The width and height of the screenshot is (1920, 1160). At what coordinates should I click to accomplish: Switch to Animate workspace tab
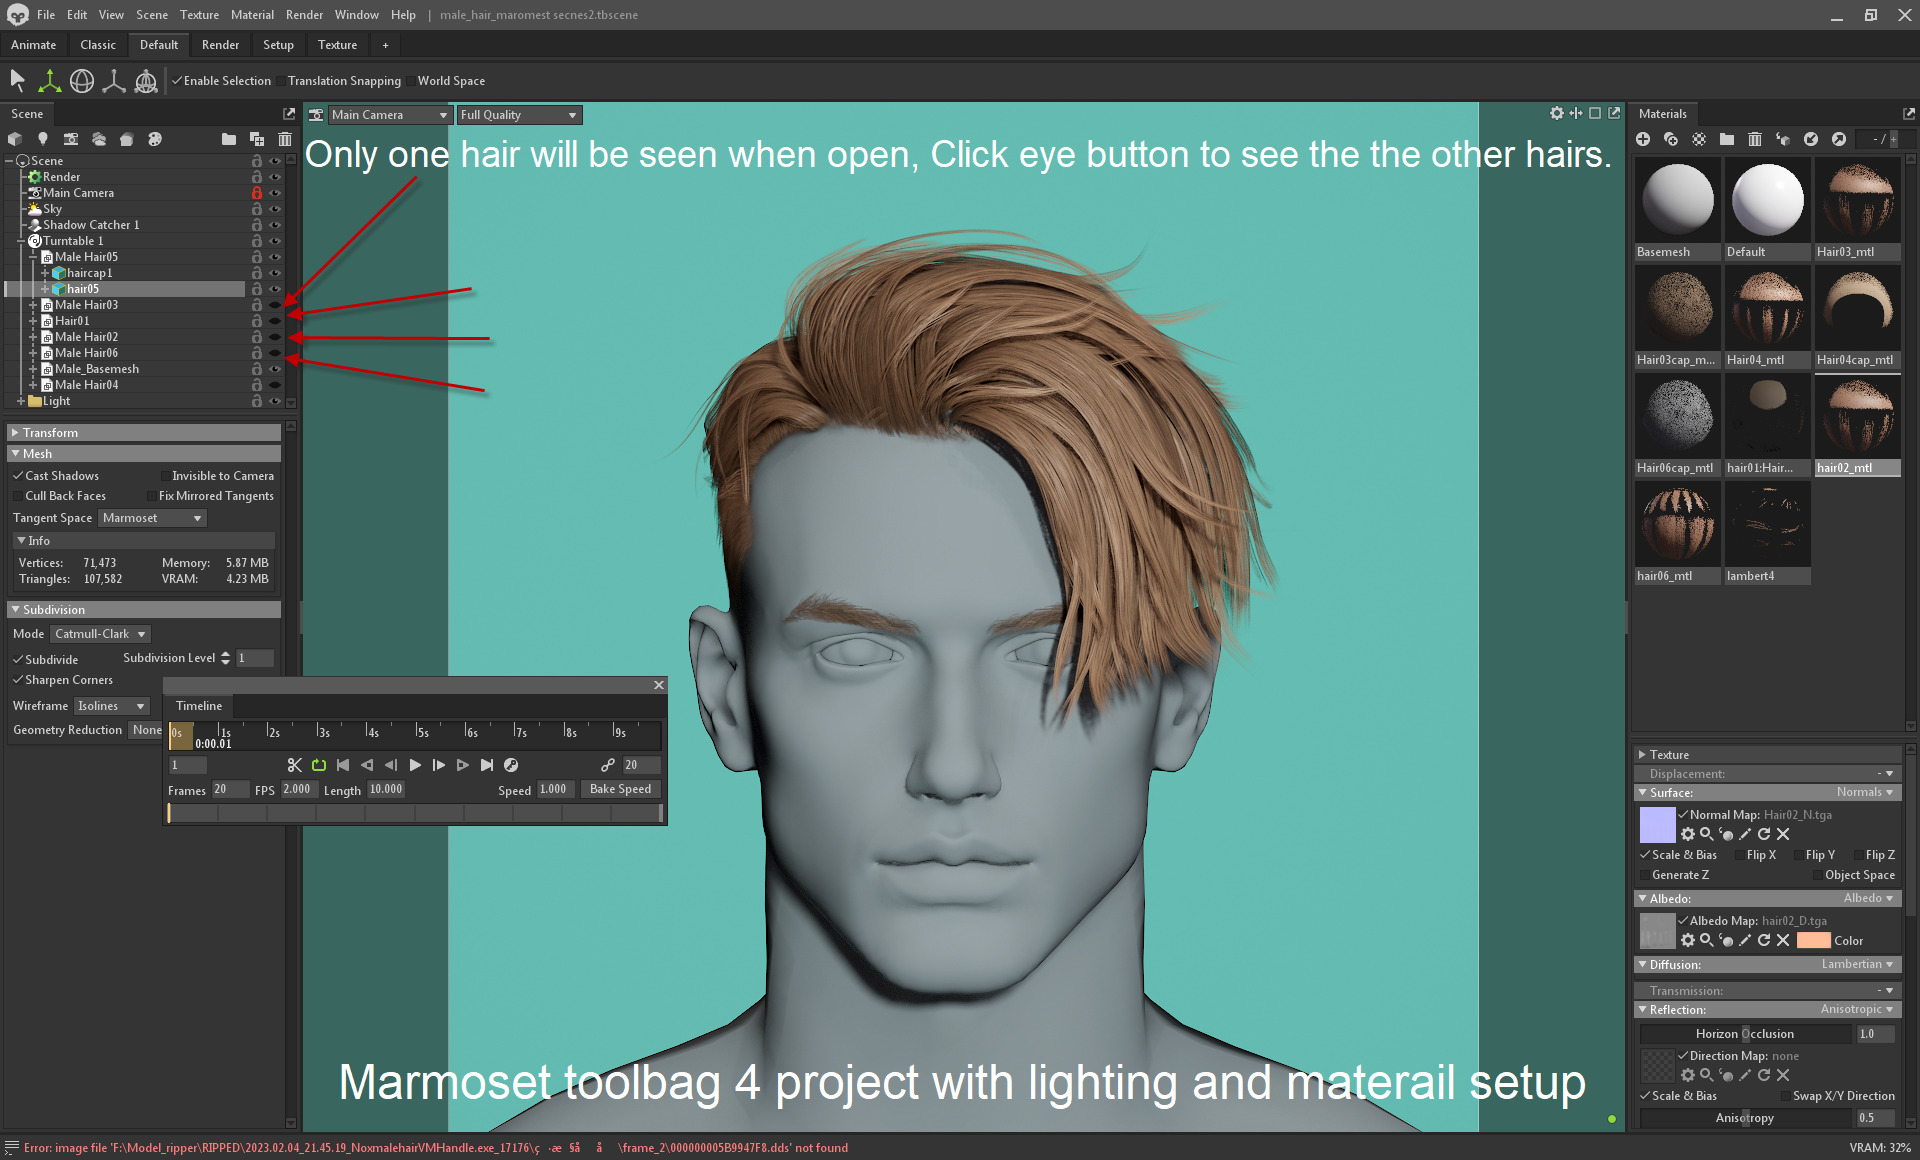[x=33, y=45]
